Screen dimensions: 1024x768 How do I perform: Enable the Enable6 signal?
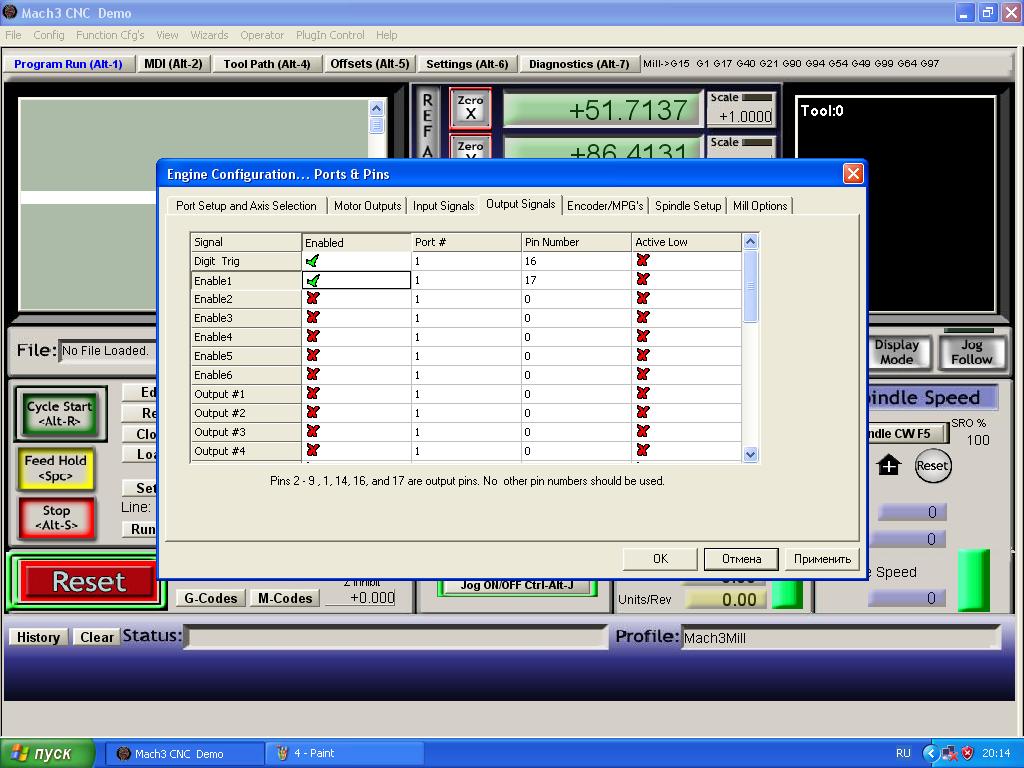pos(313,374)
